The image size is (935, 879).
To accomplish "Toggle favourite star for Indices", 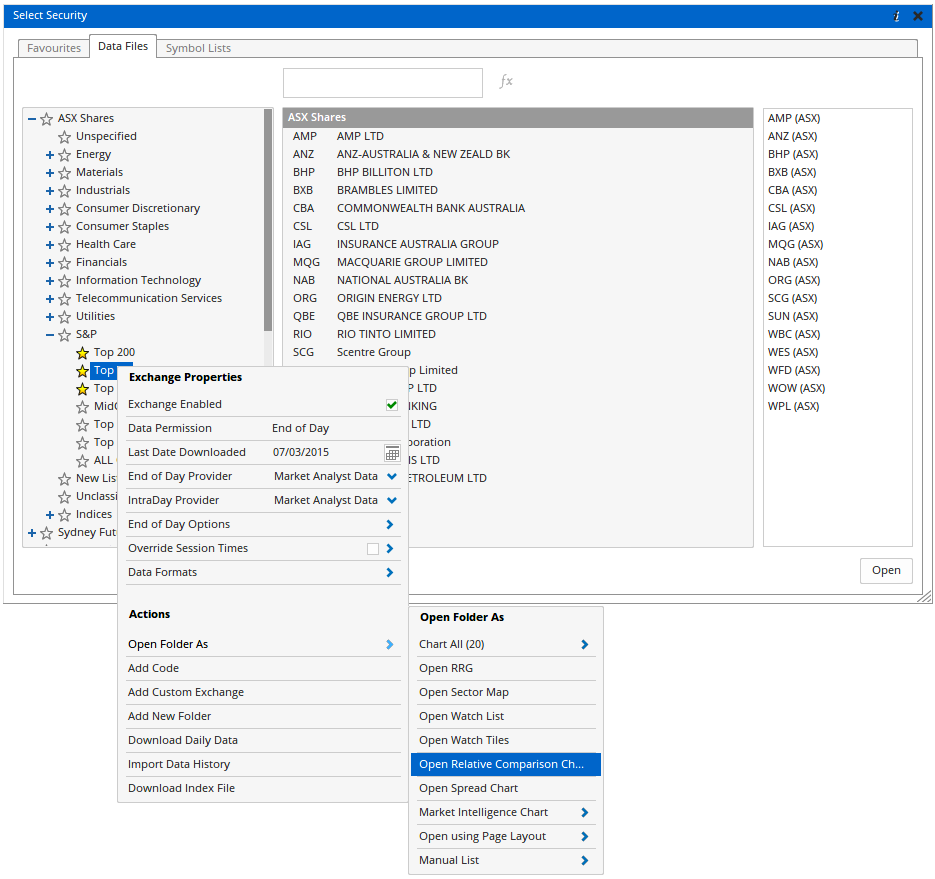I will click(64, 515).
